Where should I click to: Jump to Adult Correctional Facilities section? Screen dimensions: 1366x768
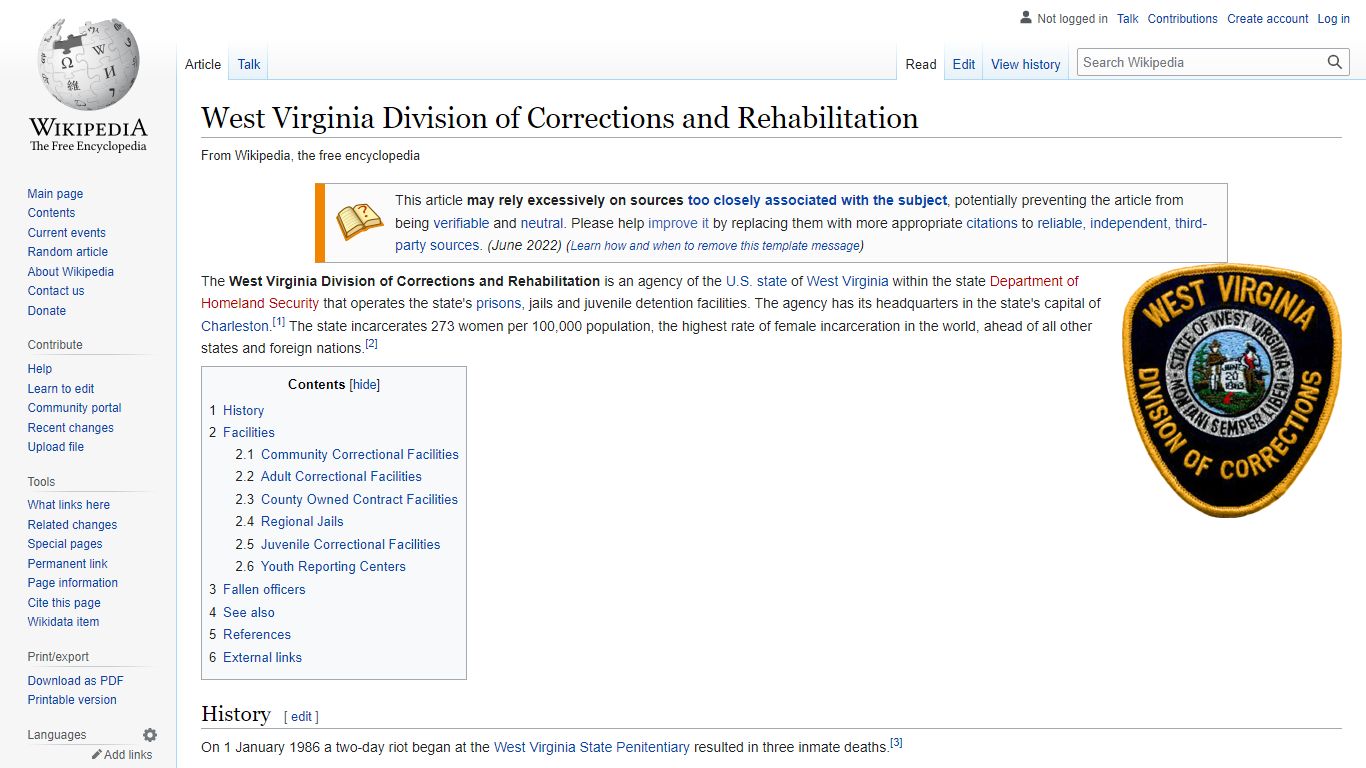coord(341,477)
